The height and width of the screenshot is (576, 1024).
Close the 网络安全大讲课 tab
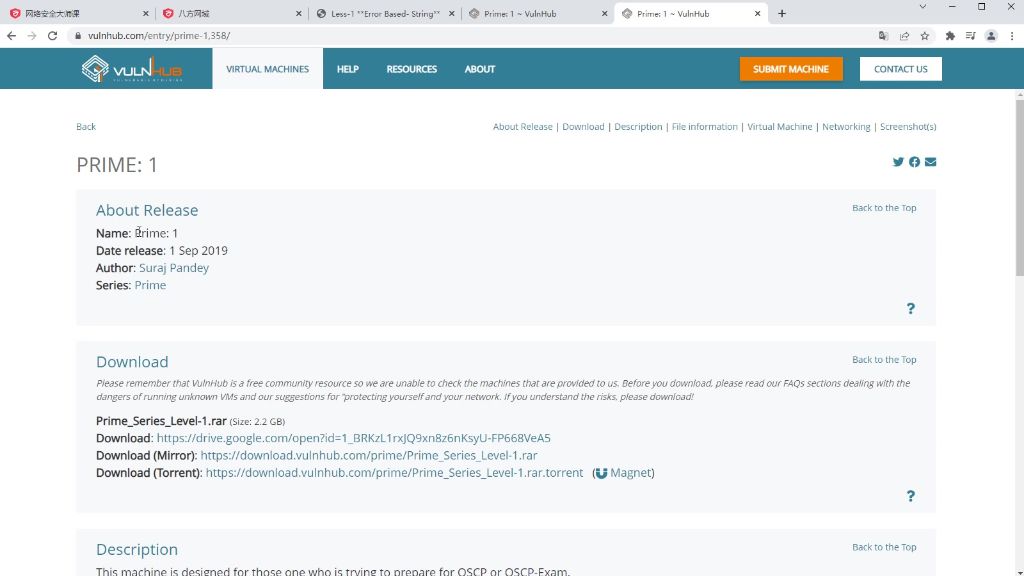[x=146, y=13]
